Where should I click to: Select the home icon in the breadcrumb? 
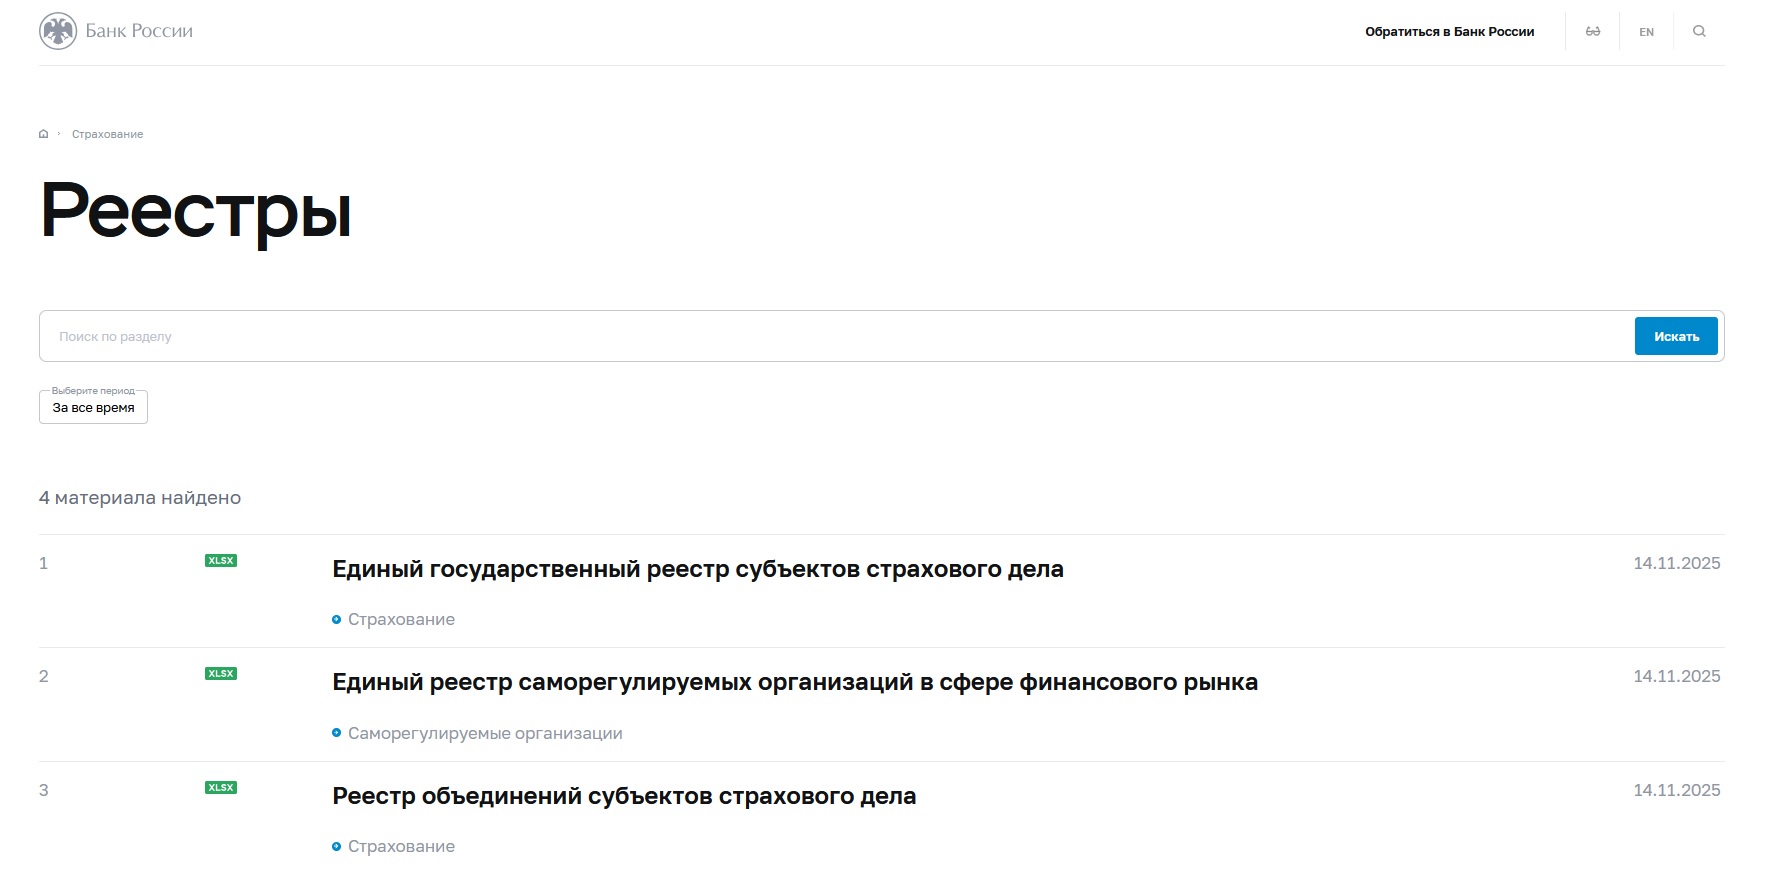pyautogui.click(x=43, y=133)
